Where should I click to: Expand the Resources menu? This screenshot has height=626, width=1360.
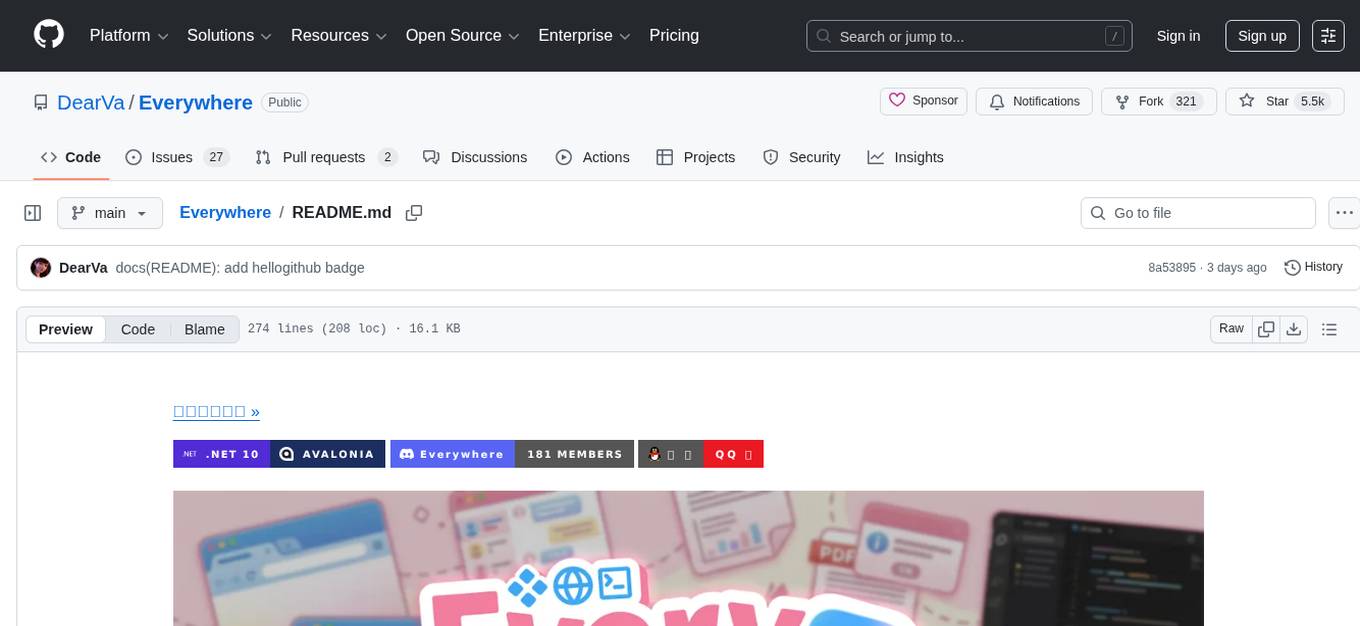pos(338,35)
